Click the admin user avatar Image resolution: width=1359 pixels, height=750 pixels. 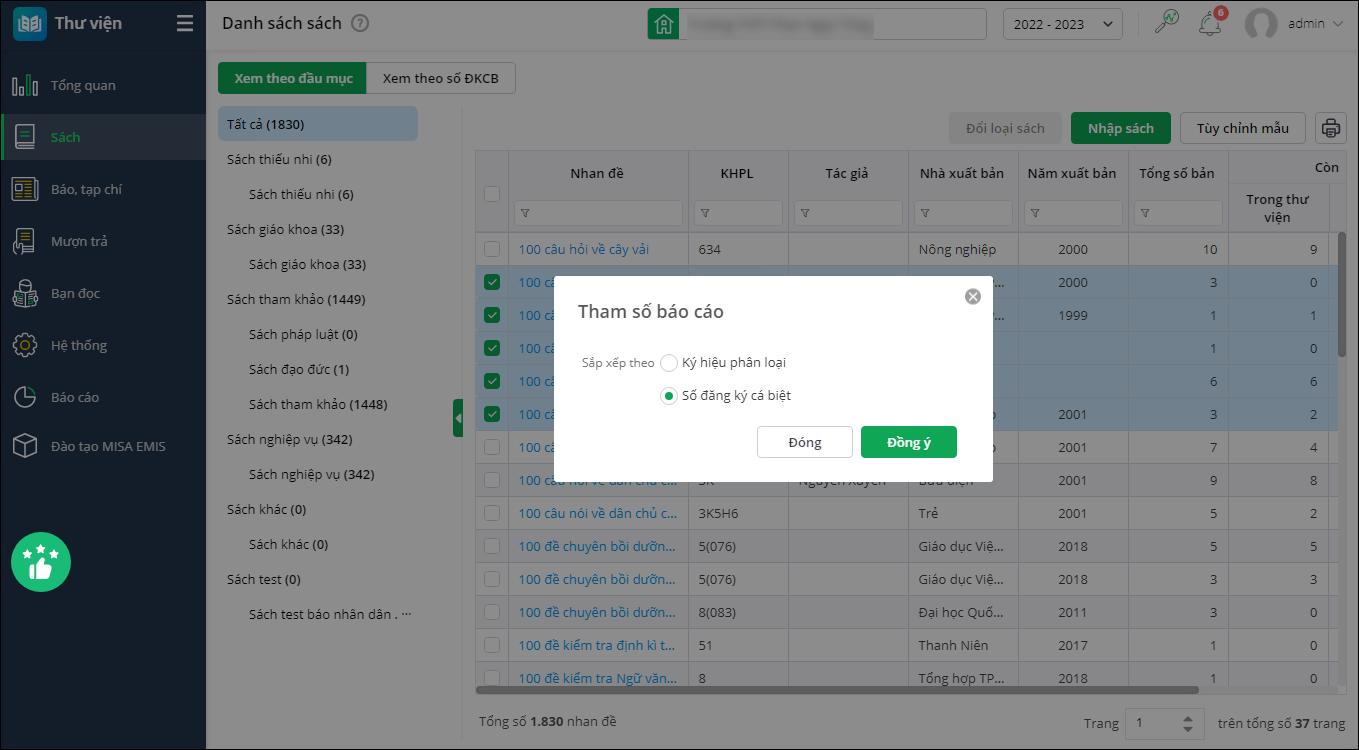coord(1261,24)
